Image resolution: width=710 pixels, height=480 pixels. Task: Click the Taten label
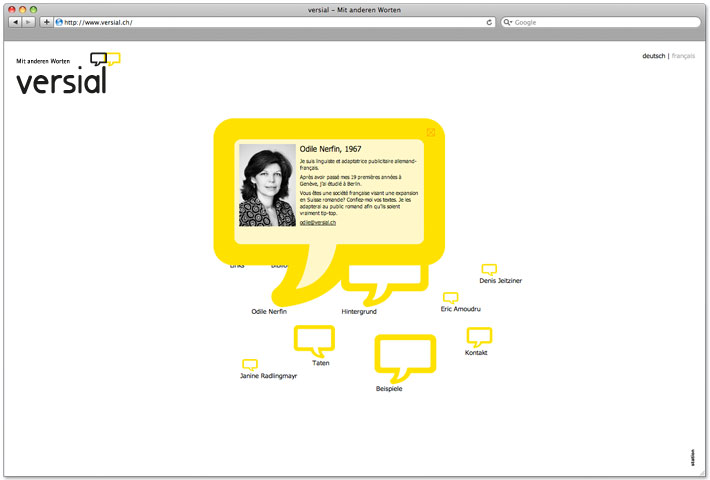[321, 363]
